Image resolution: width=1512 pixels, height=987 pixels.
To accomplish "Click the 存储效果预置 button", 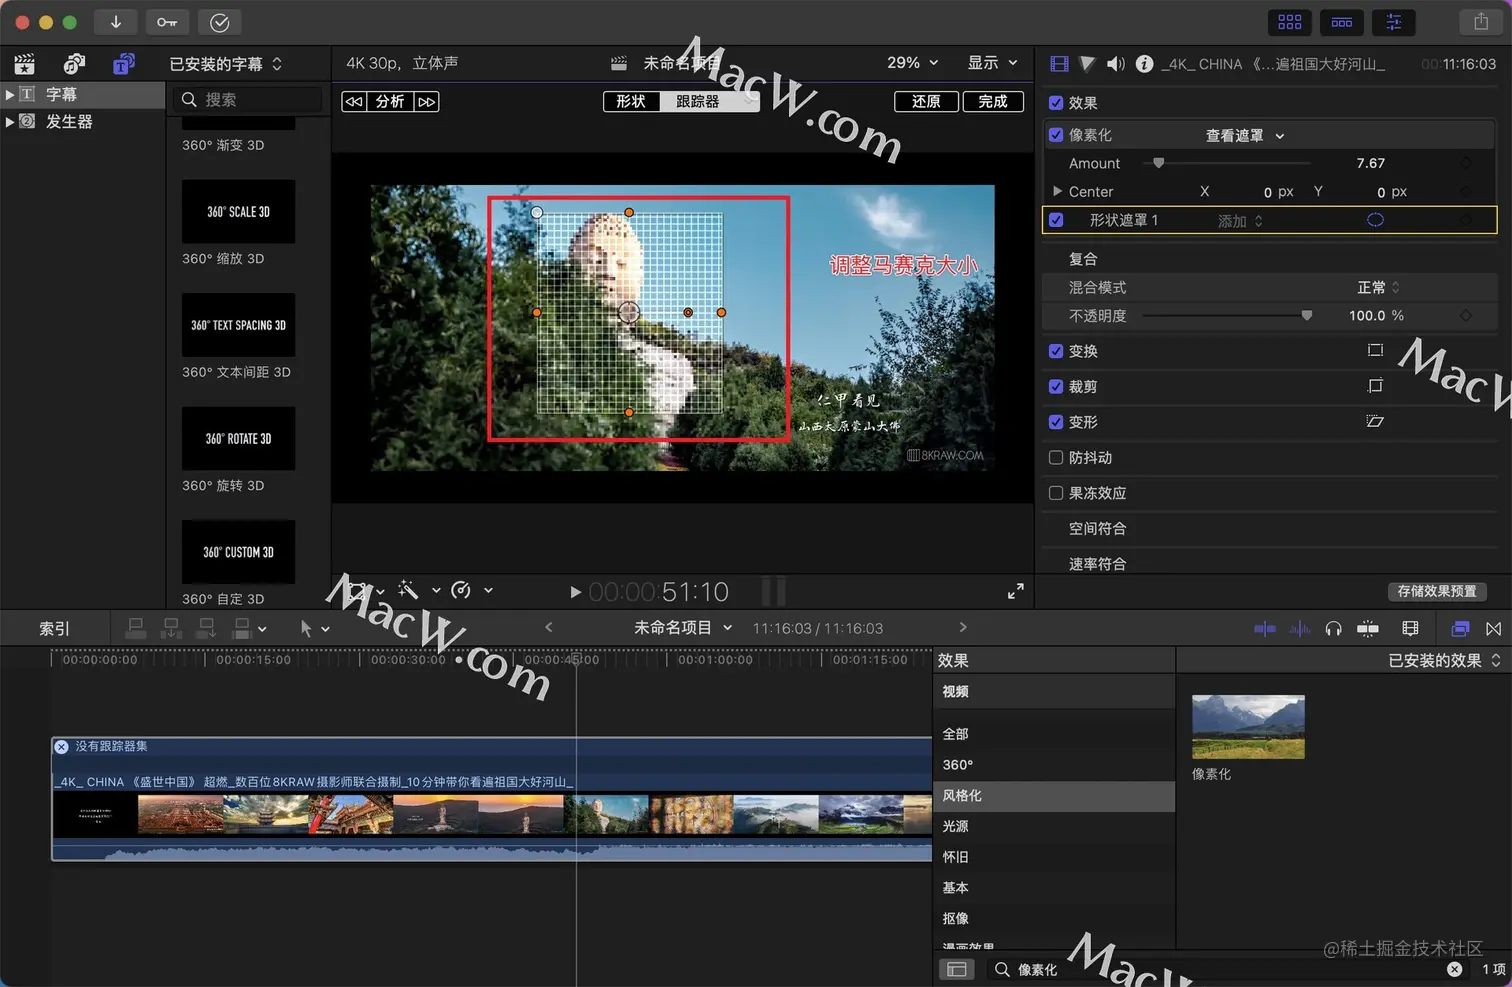I will 1437,591.
